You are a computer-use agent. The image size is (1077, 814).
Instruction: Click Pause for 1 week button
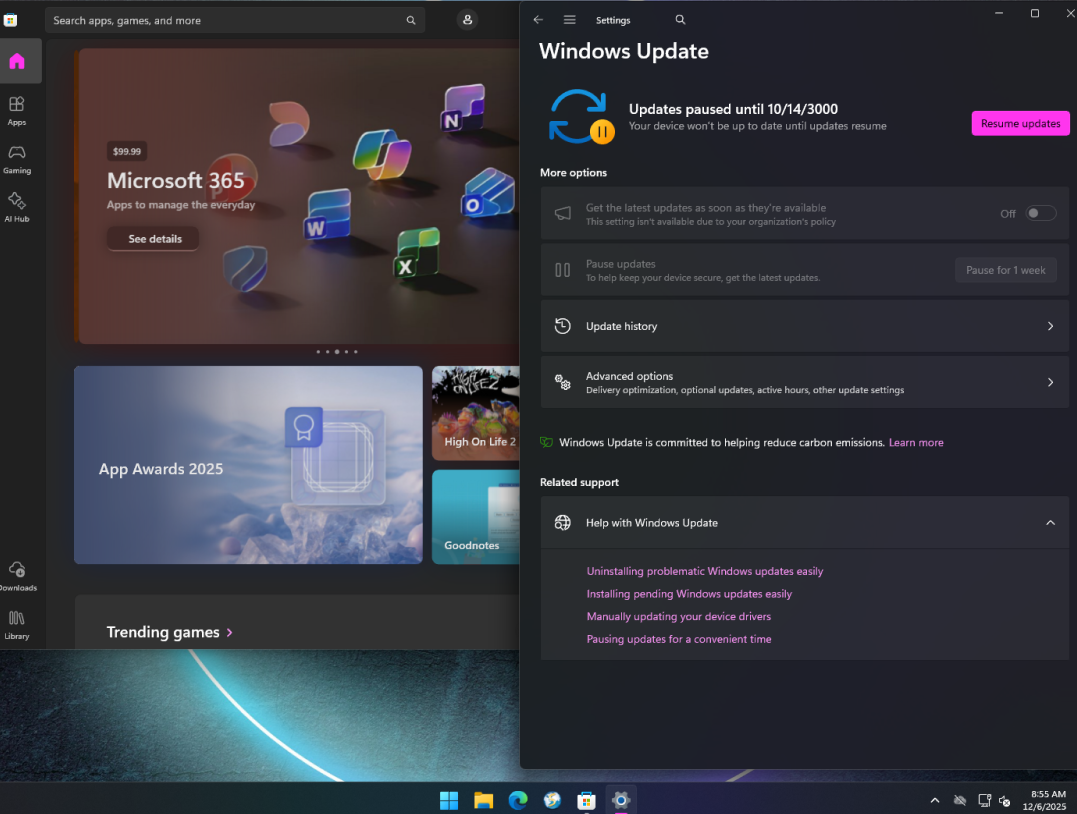(x=1006, y=270)
